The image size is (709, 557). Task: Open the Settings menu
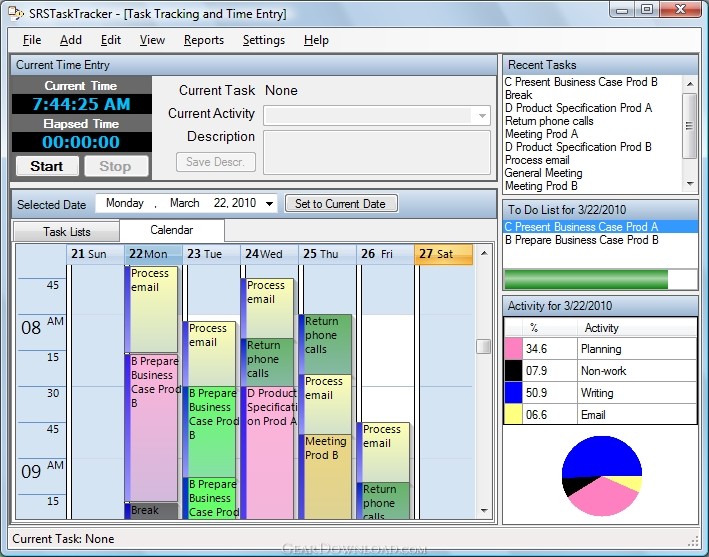(x=264, y=40)
